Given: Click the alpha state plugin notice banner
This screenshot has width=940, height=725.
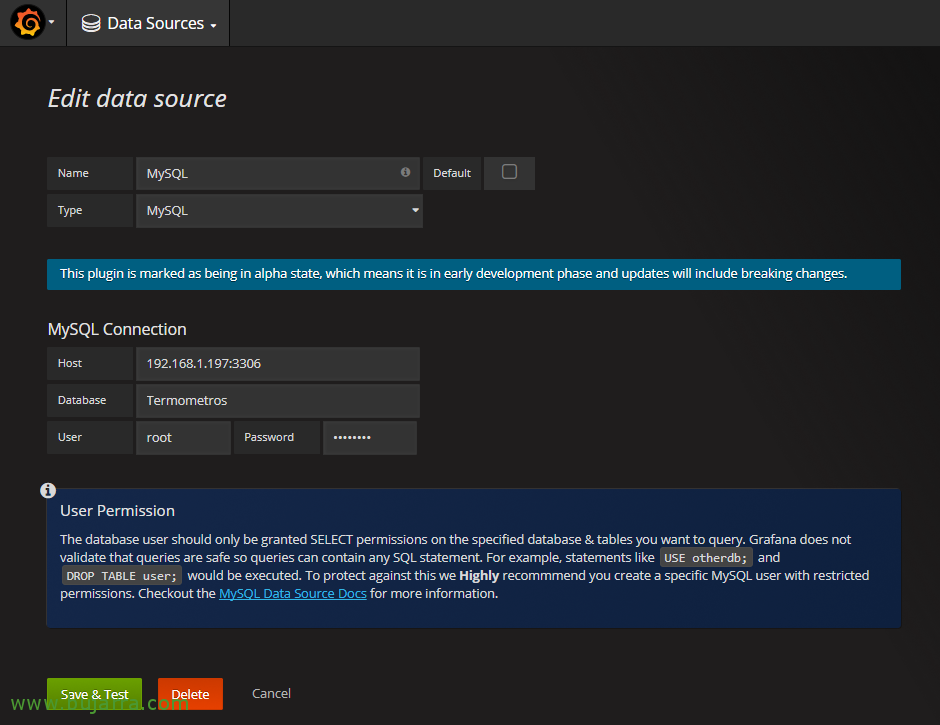Looking at the screenshot, I should [x=474, y=274].
